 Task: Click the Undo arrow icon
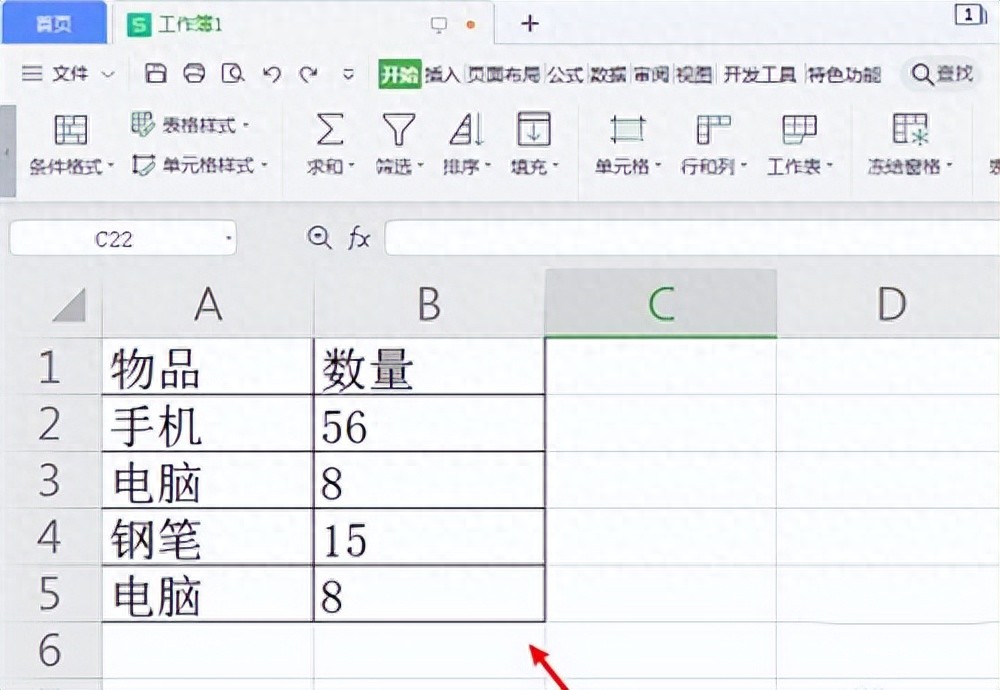272,75
